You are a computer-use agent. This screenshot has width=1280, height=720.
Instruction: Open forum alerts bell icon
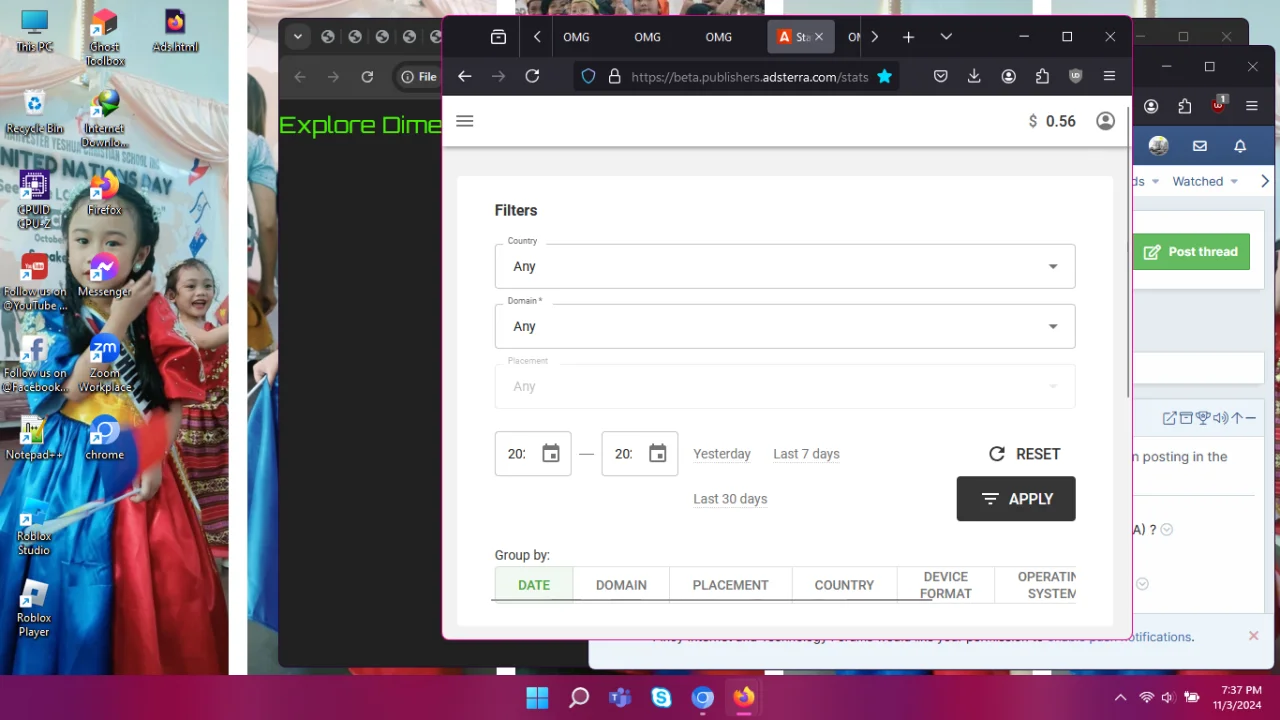tap(1240, 146)
